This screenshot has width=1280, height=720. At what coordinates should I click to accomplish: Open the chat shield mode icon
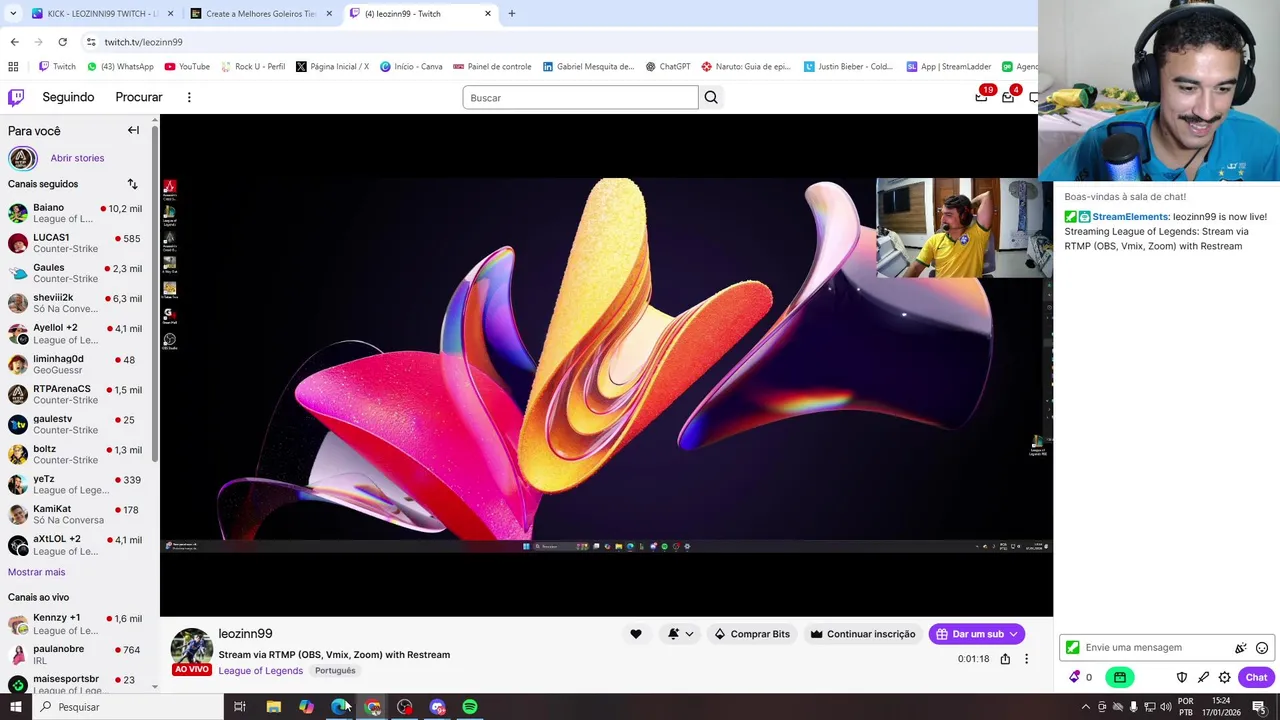[1181, 677]
